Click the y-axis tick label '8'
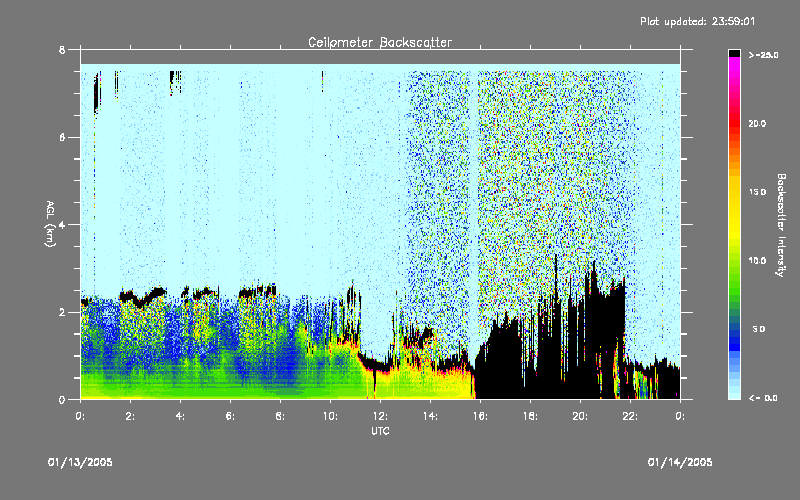This screenshot has width=800, height=500. [62, 50]
